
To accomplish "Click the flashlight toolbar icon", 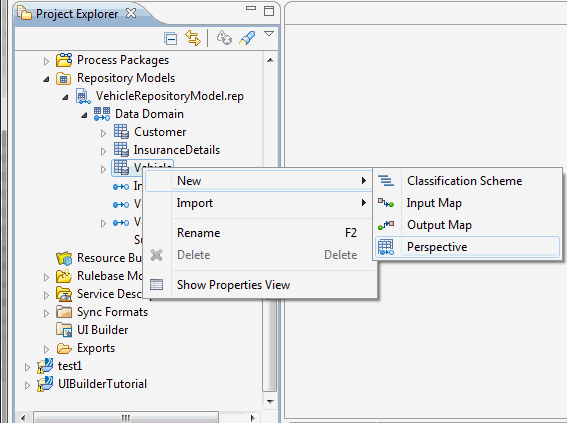I will pos(247,38).
